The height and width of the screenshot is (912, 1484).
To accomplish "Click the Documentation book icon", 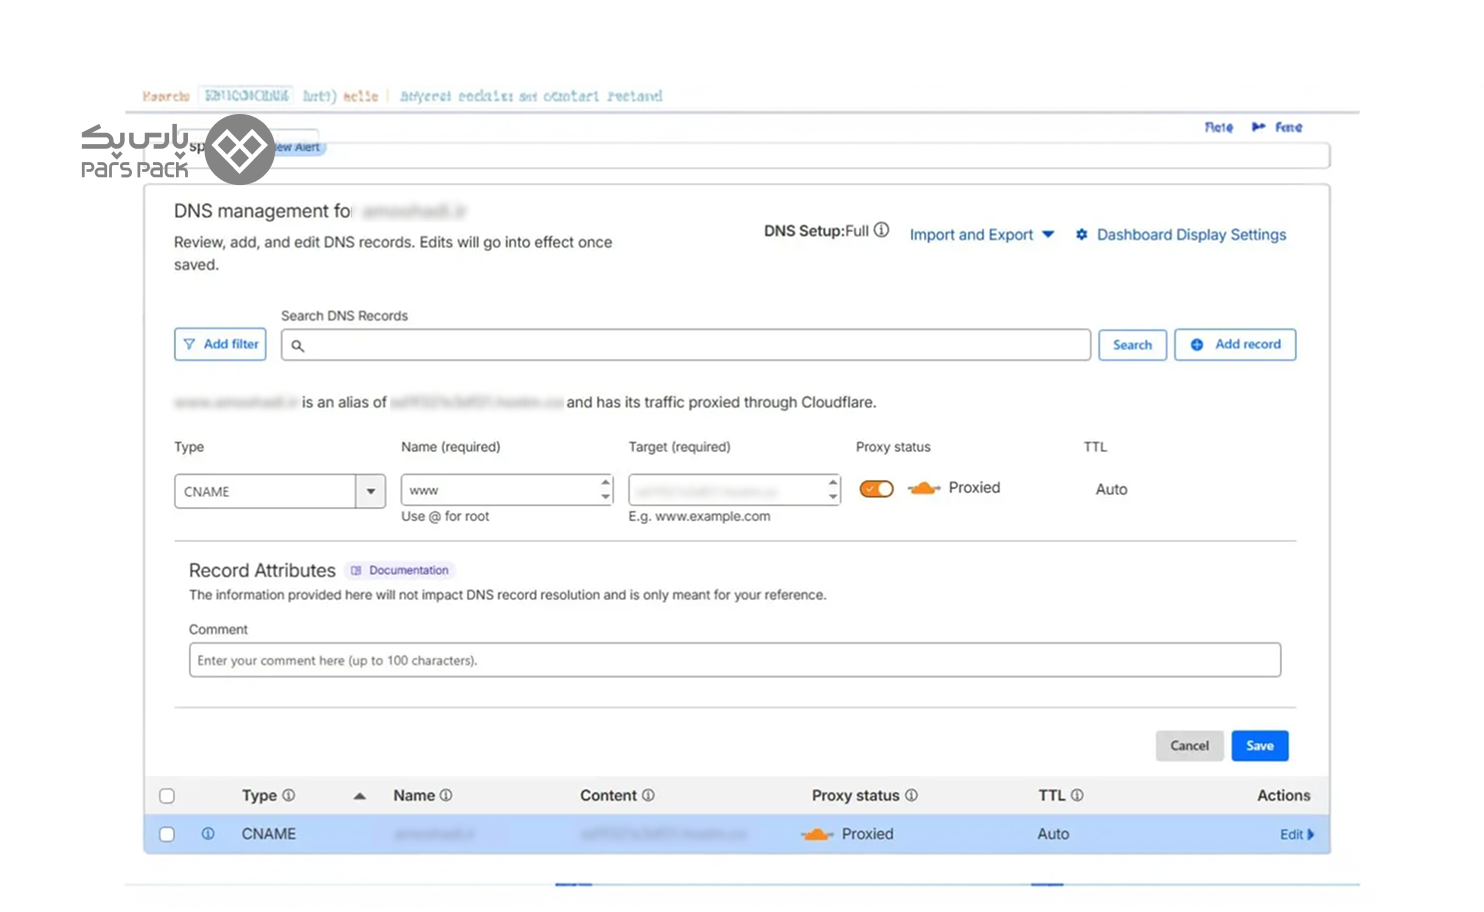I will tap(356, 570).
